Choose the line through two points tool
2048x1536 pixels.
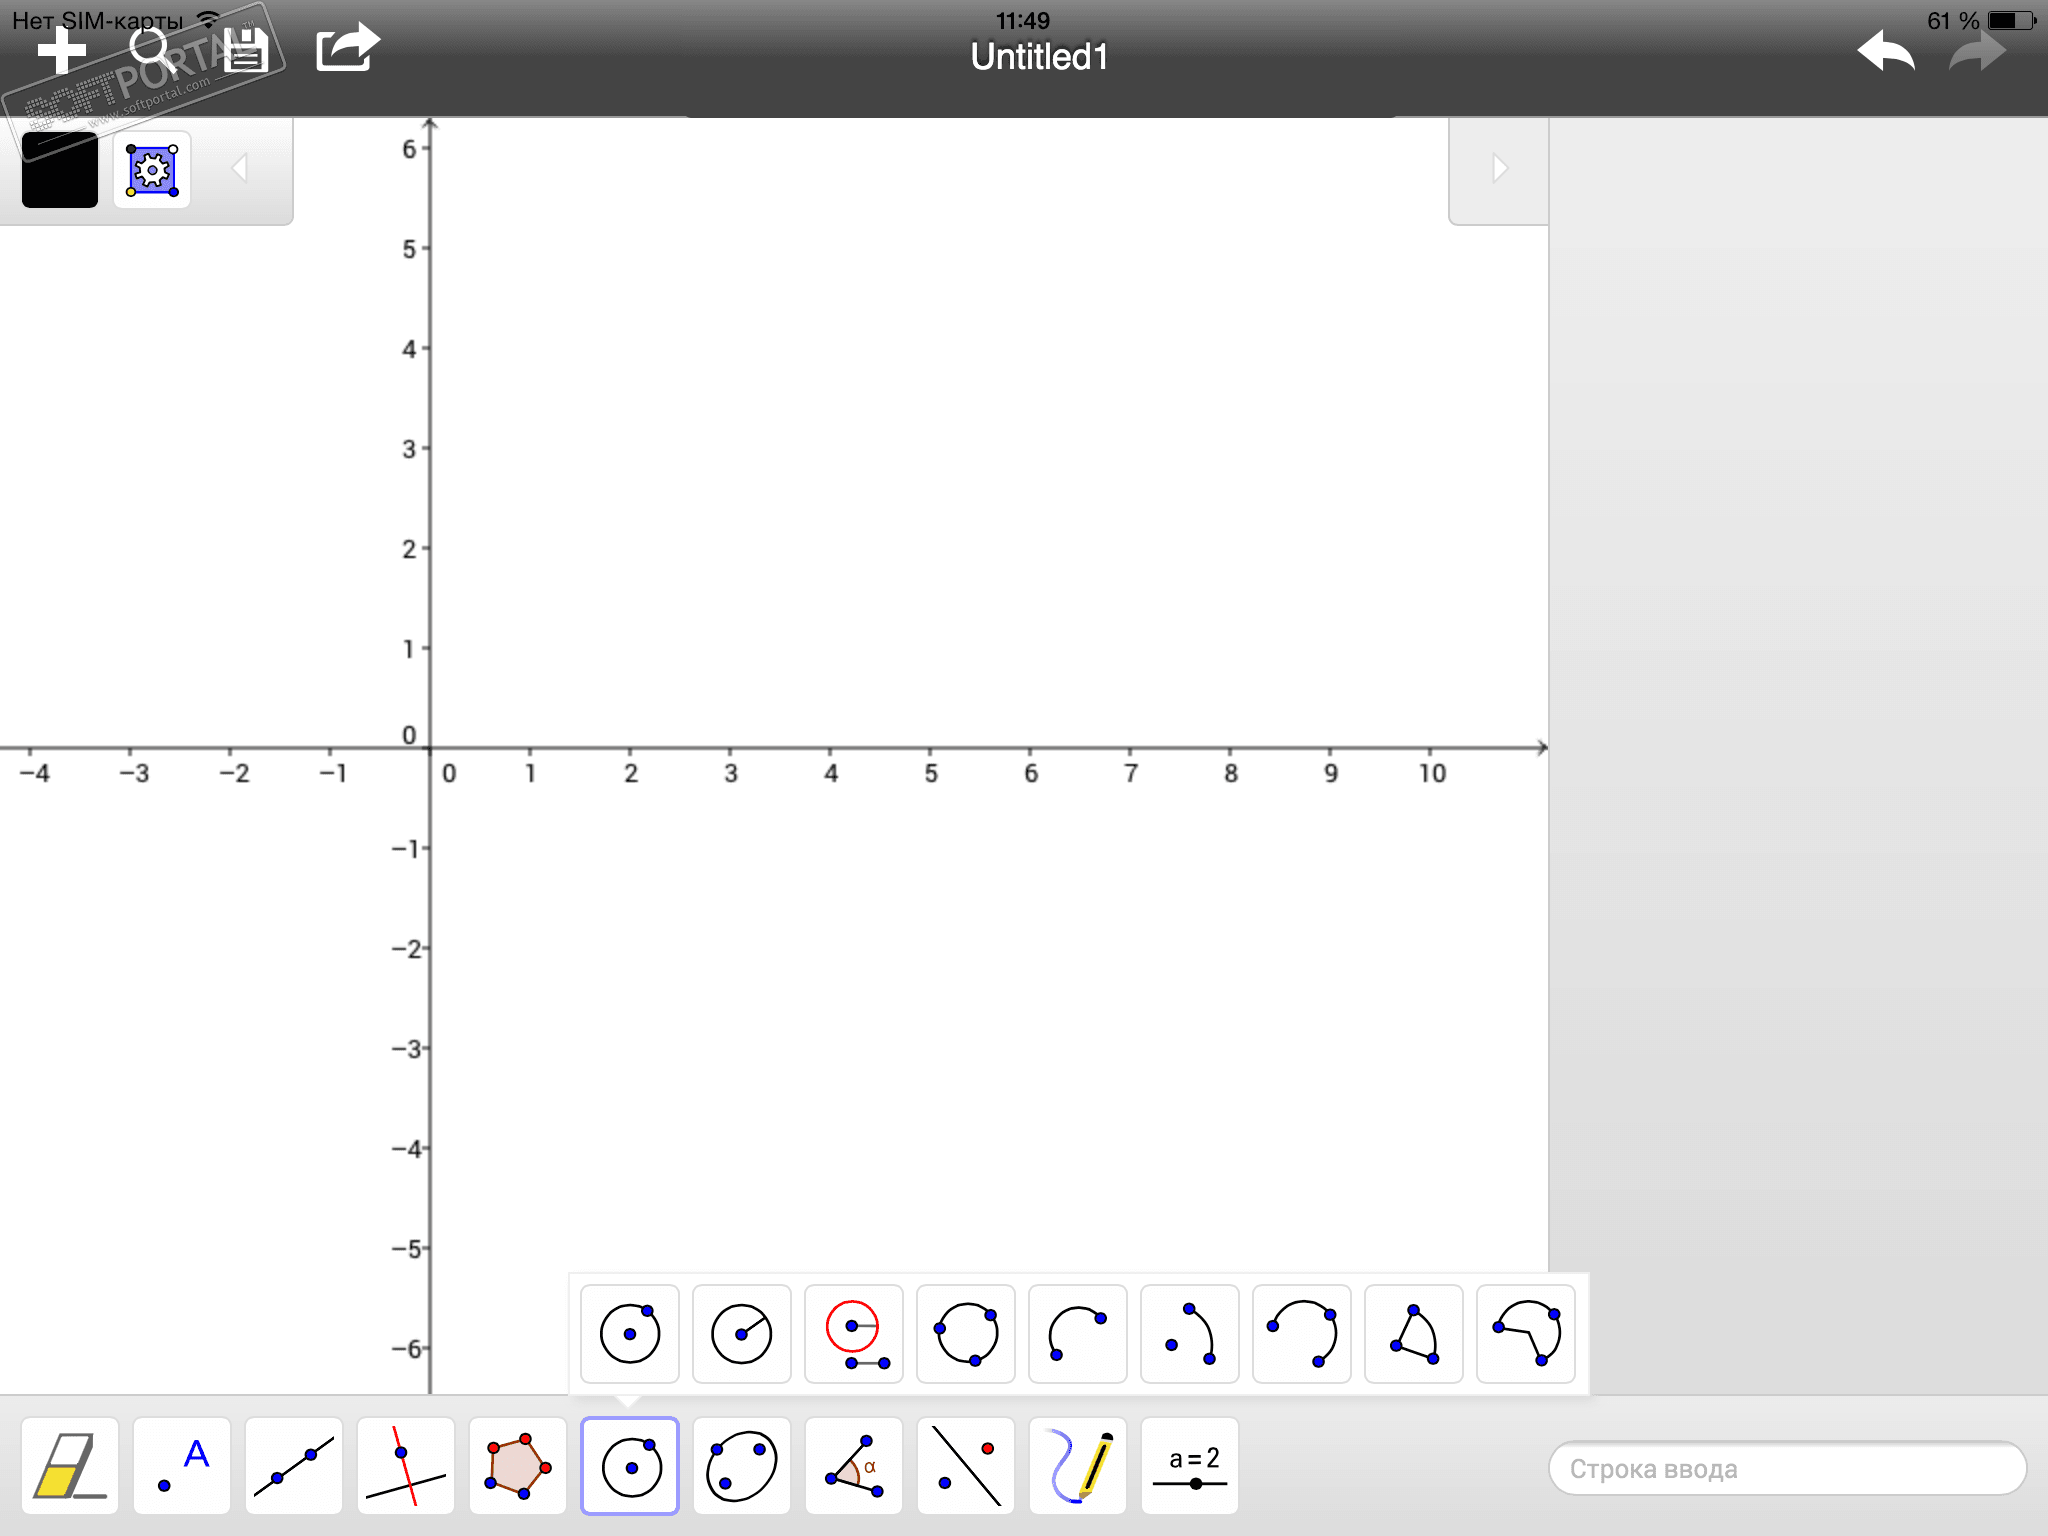point(294,1466)
